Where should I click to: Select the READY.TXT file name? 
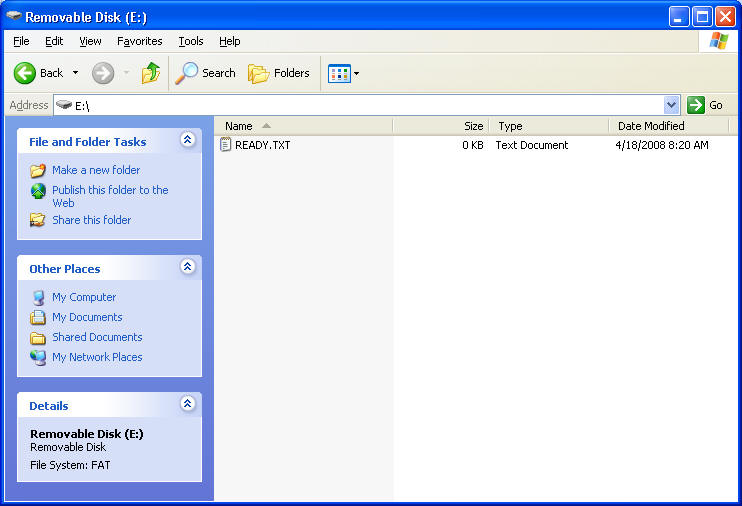click(263, 145)
